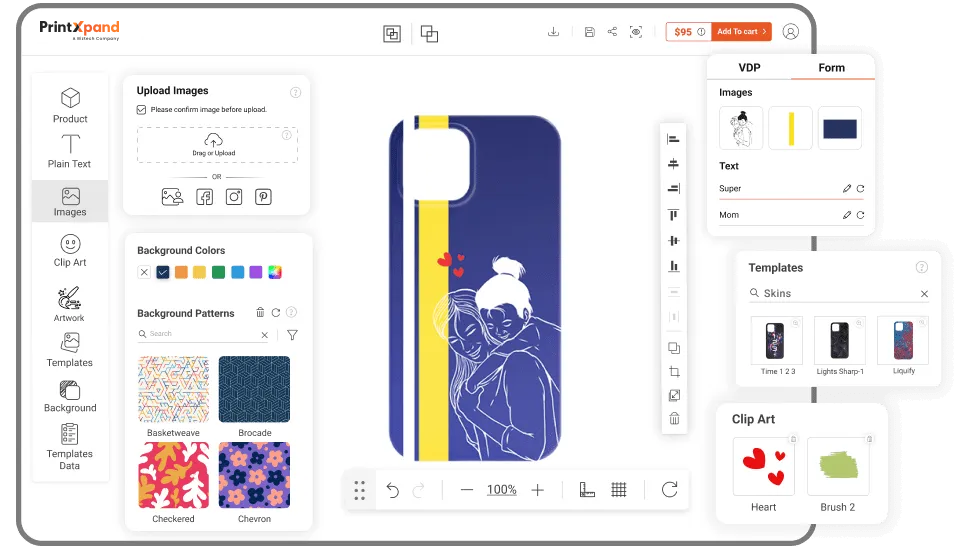The height and width of the screenshot is (550, 975).
Task: Align selection to horizontal center
Action: pos(673,164)
